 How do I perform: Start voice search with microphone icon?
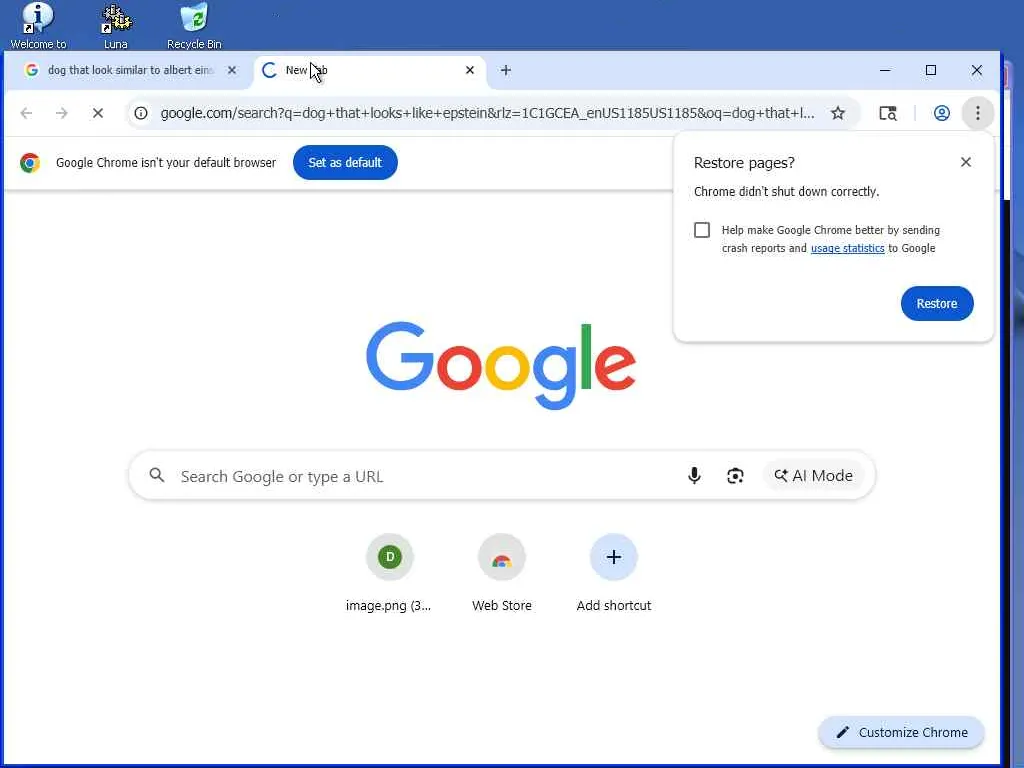coord(694,475)
